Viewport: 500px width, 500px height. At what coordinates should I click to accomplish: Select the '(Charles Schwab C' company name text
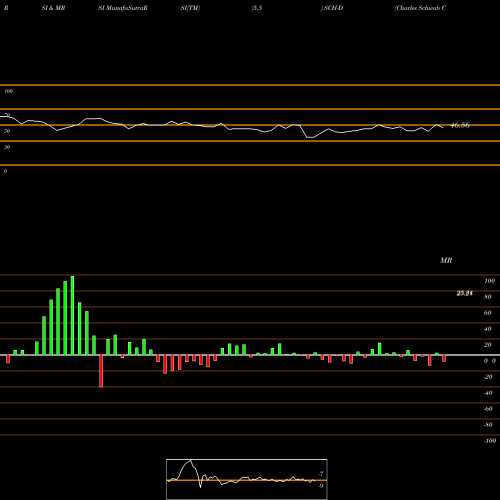(x=420, y=8)
